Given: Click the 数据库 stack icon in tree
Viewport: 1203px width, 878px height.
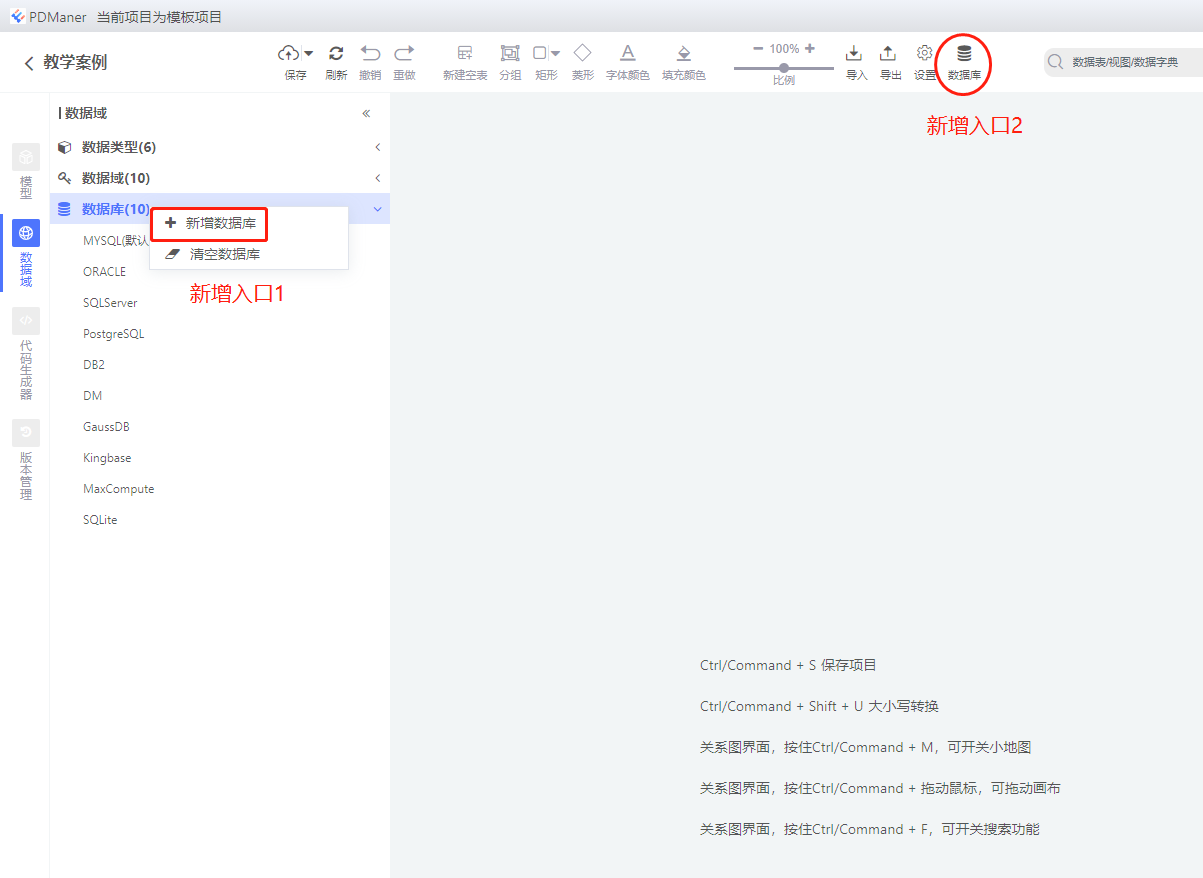Looking at the screenshot, I should pos(65,209).
